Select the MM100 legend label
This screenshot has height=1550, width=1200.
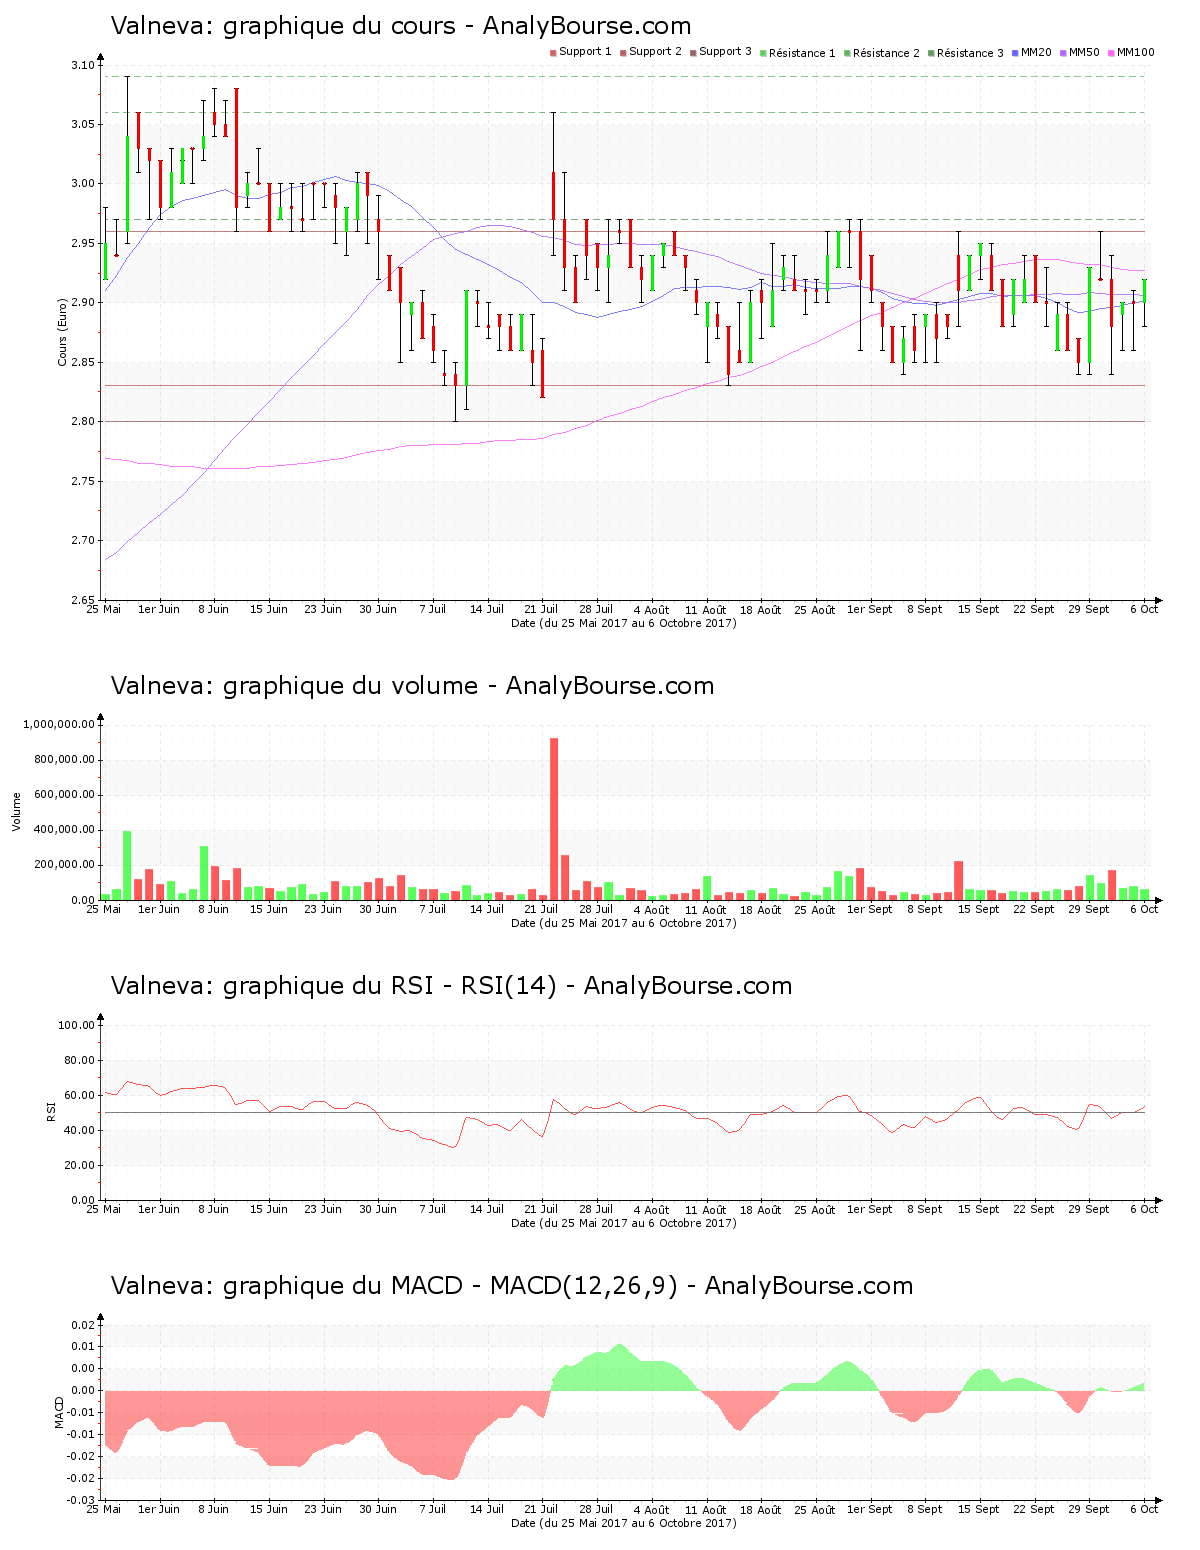coord(1135,52)
